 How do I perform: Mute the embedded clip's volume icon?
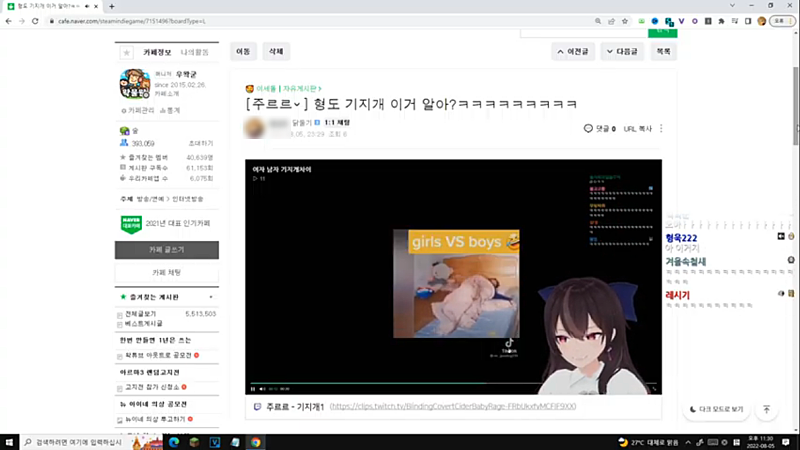coord(262,389)
